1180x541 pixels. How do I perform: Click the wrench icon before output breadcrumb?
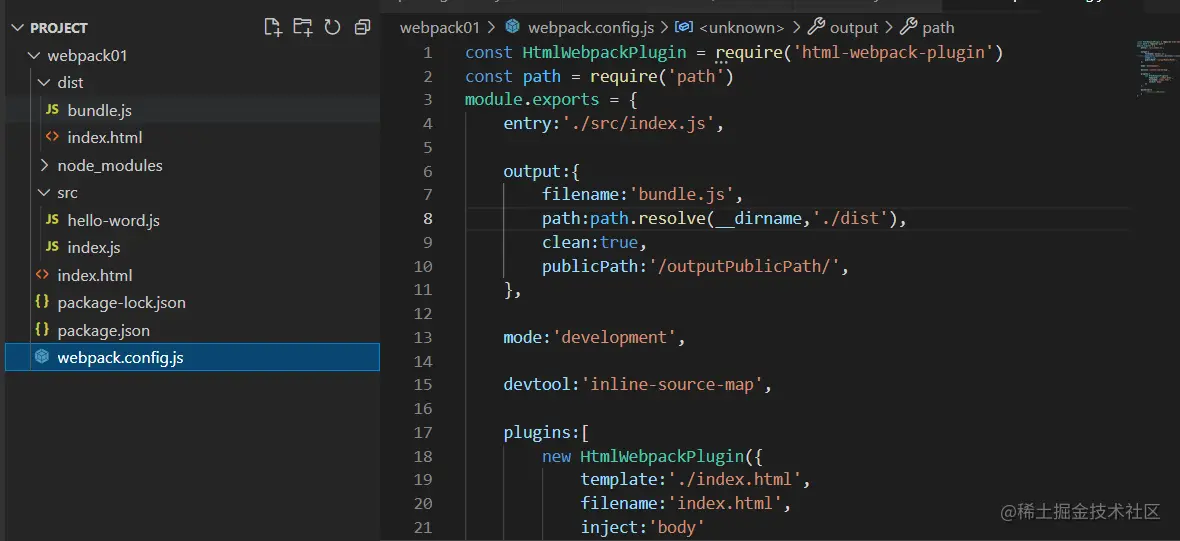816,27
